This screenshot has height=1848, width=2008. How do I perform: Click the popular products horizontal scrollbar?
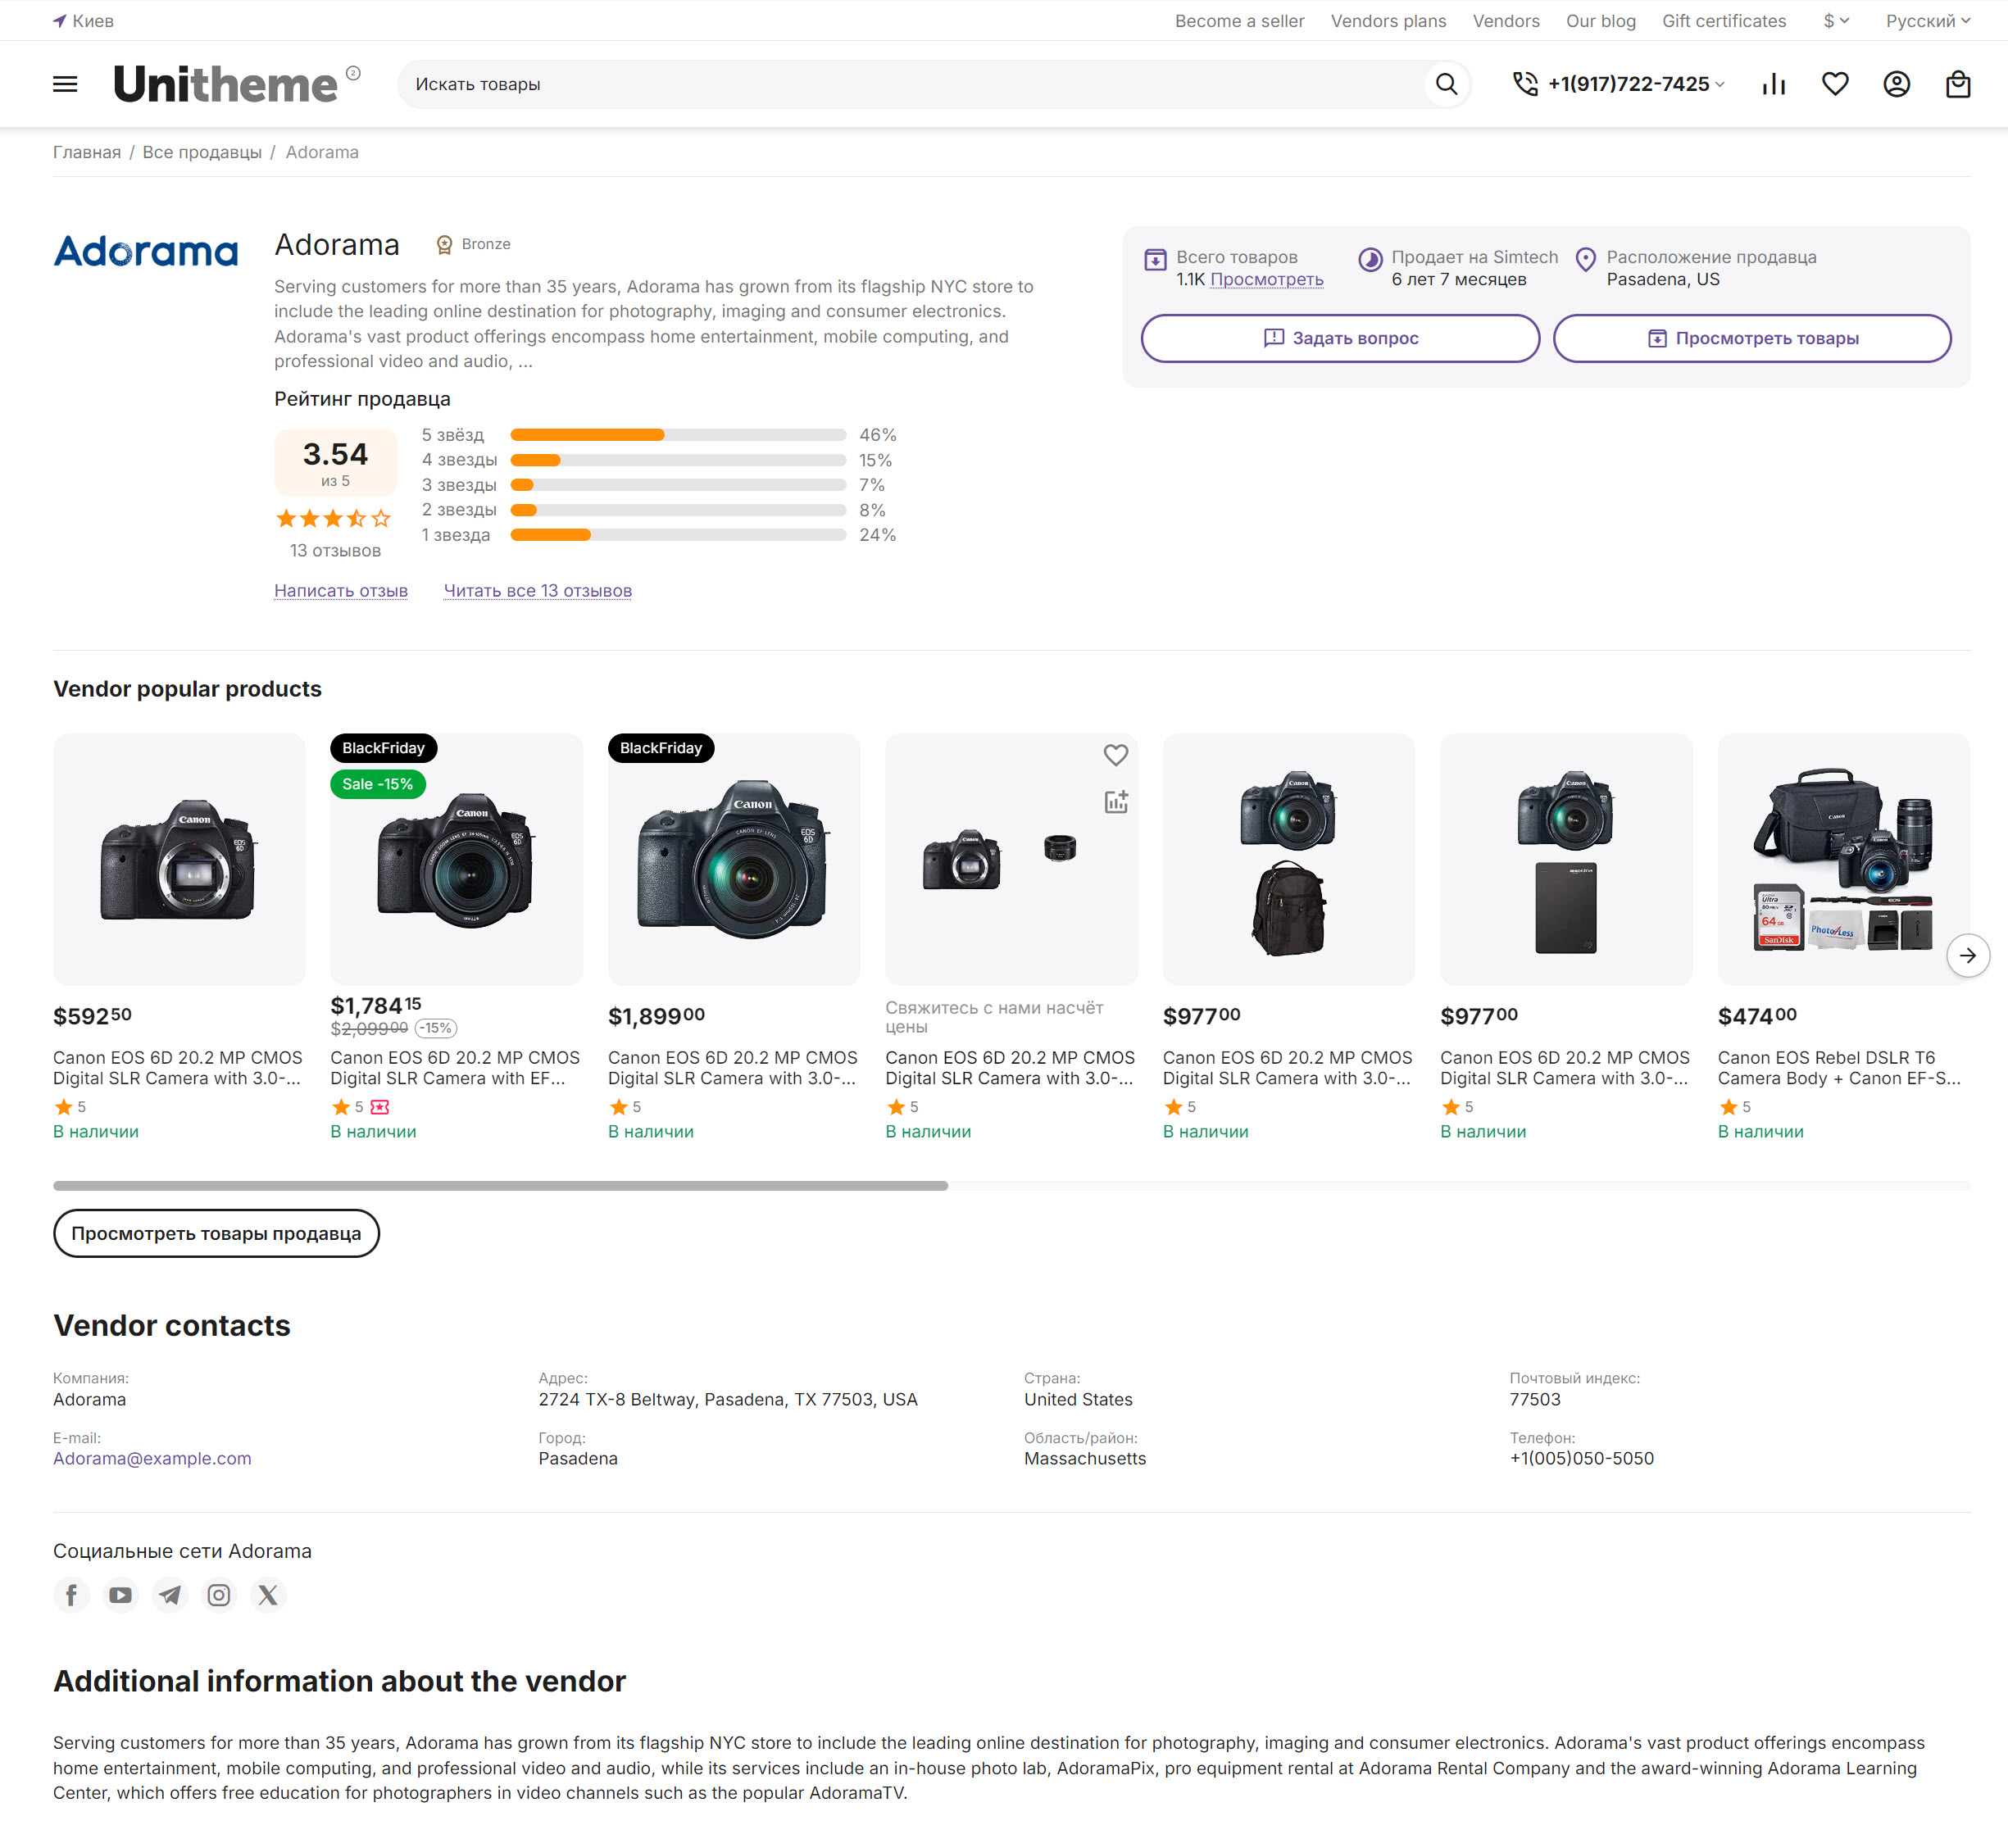click(500, 1186)
